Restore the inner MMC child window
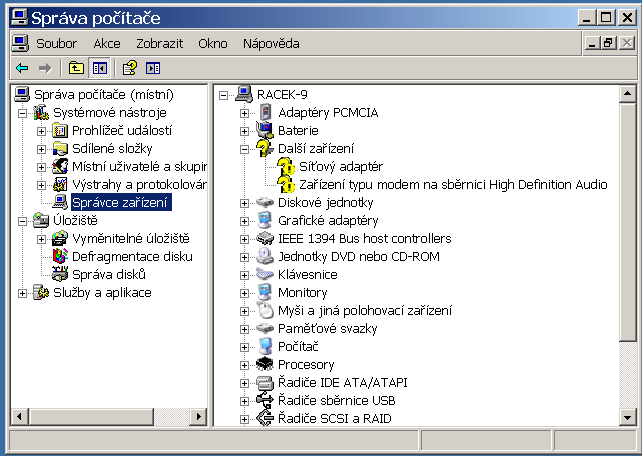The image size is (642, 456). 608,43
